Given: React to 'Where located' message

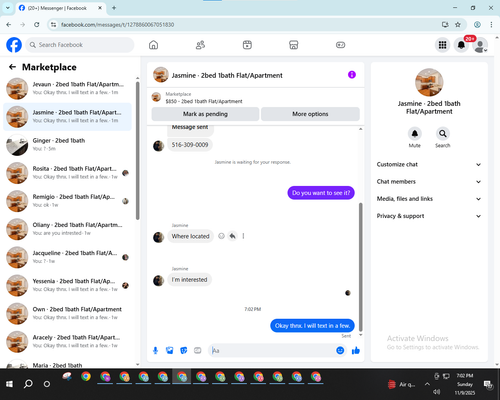Looking at the screenshot, I should pyautogui.click(x=221, y=236).
